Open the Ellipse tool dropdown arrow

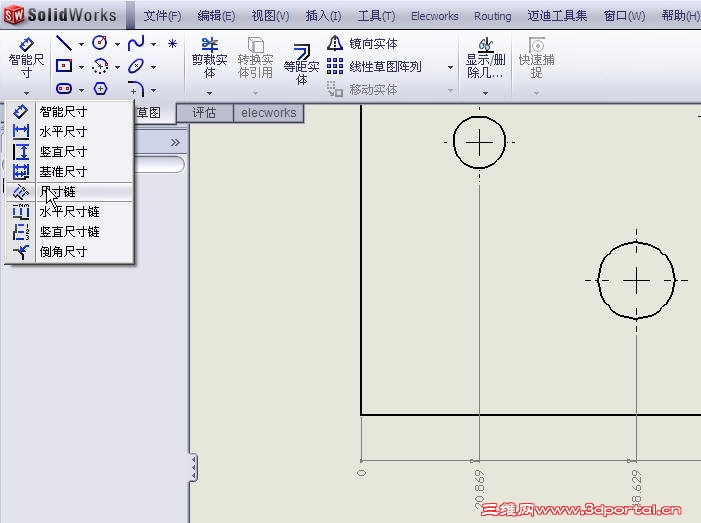tap(153, 67)
